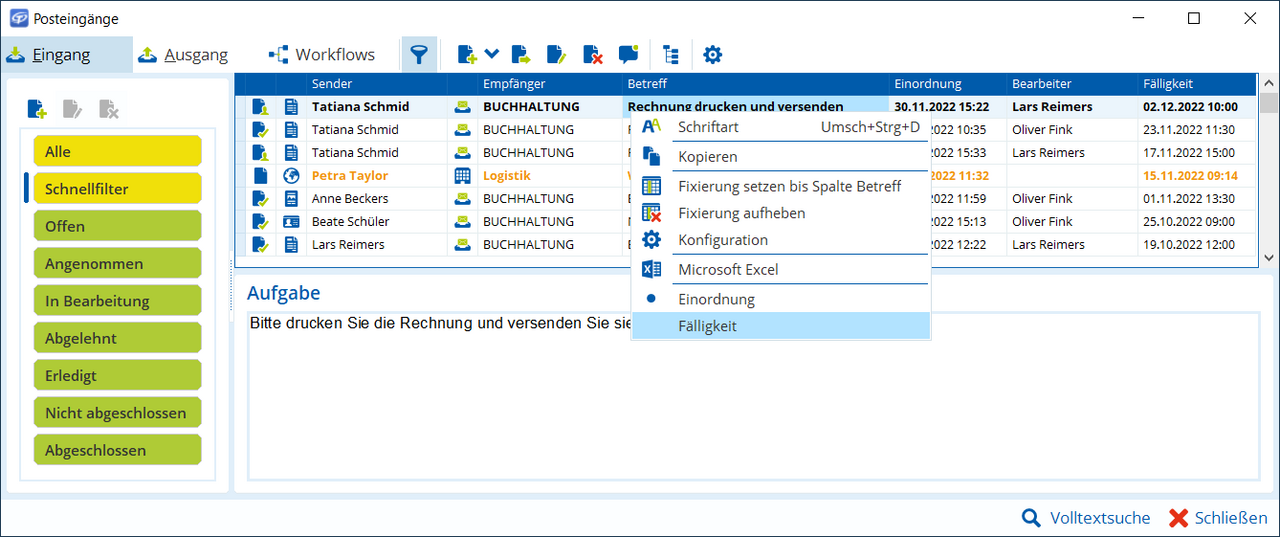Toggle the funnel filter icon in toolbar
This screenshot has height=537, width=1280.
click(419, 55)
